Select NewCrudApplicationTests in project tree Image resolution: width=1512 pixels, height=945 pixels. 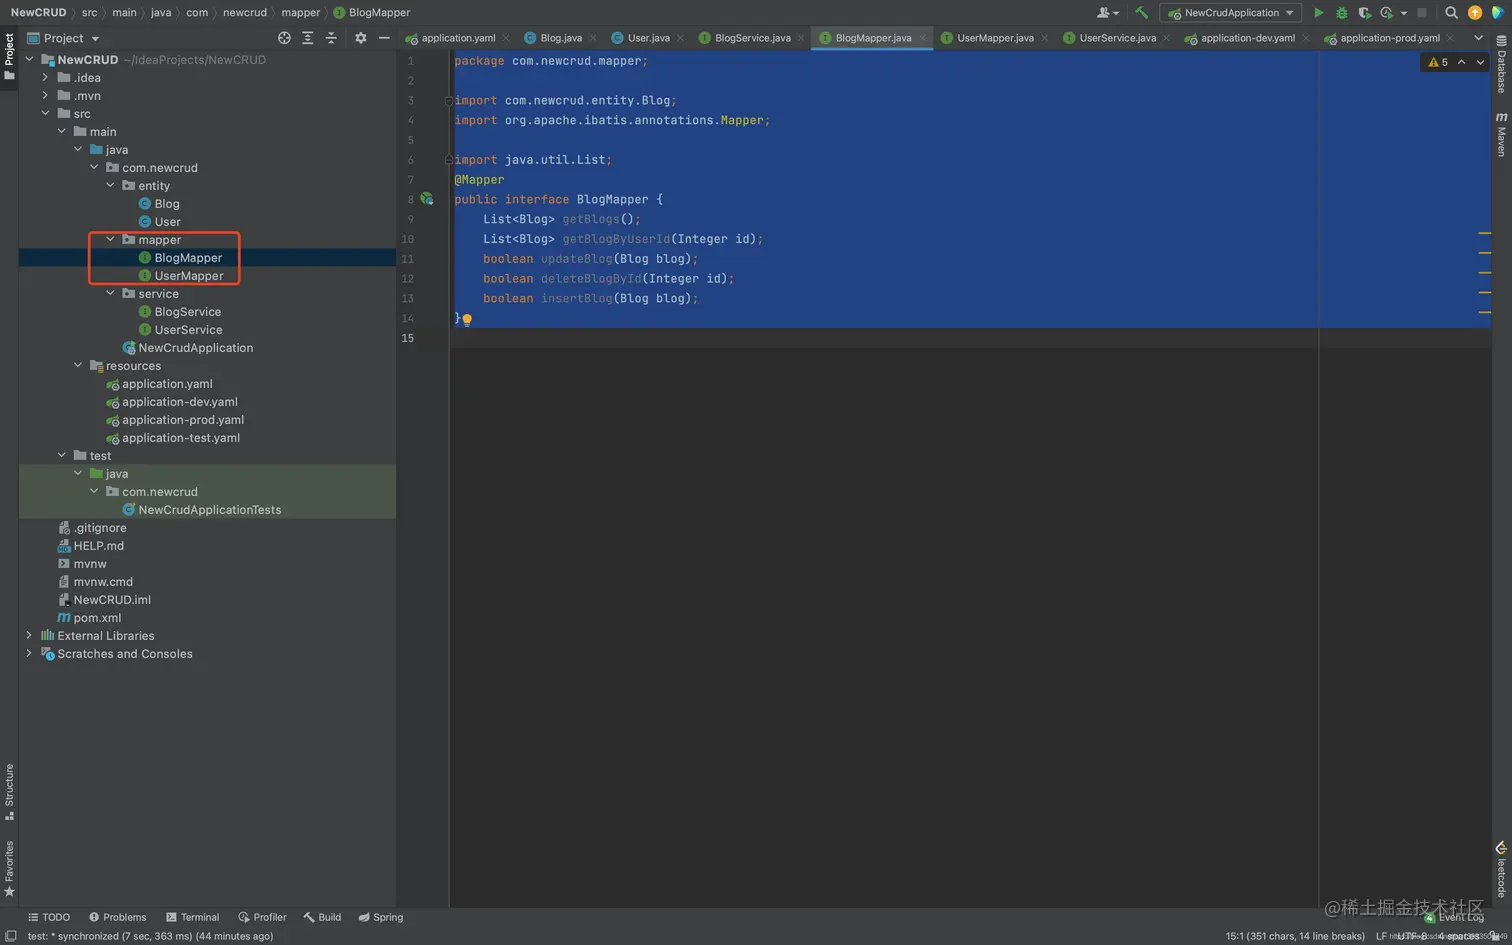[210, 510]
